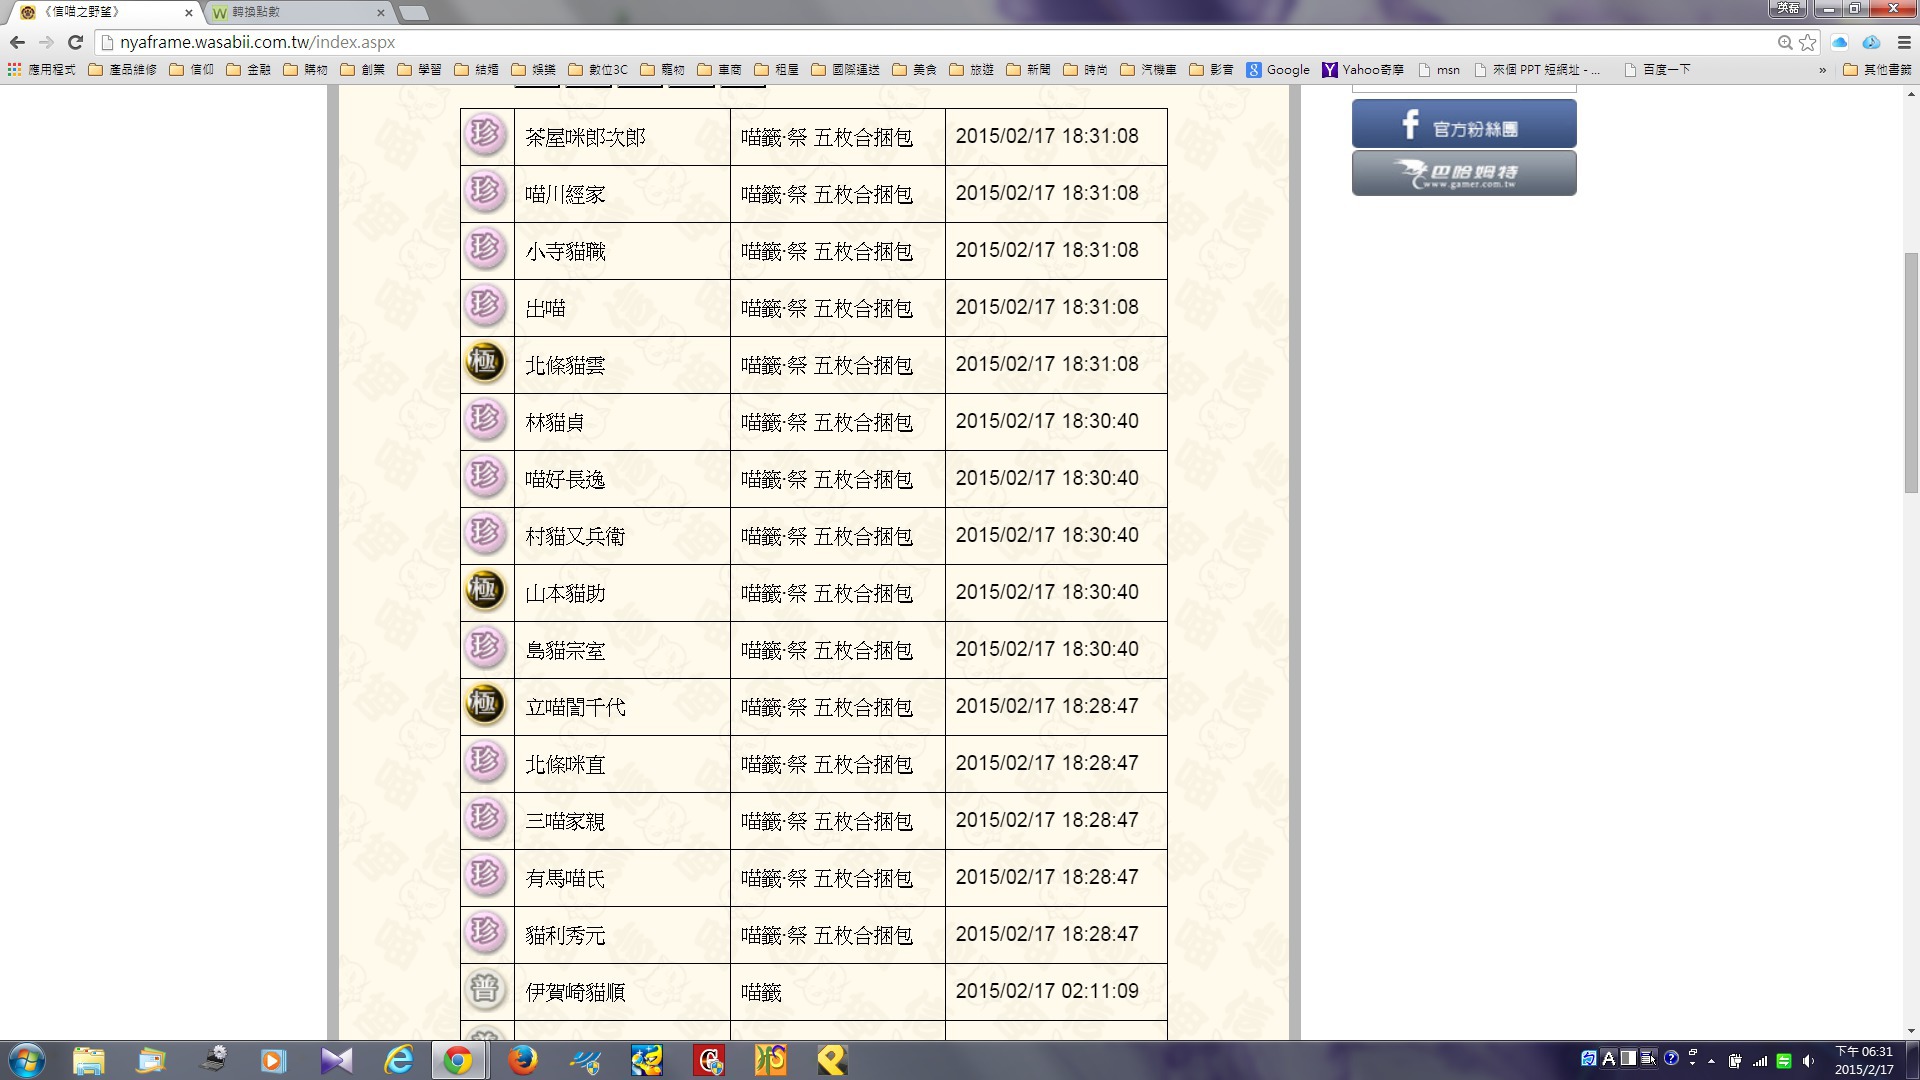This screenshot has width=1920, height=1080.
Task: Click the back navigation arrow
Action: pyautogui.click(x=17, y=42)
